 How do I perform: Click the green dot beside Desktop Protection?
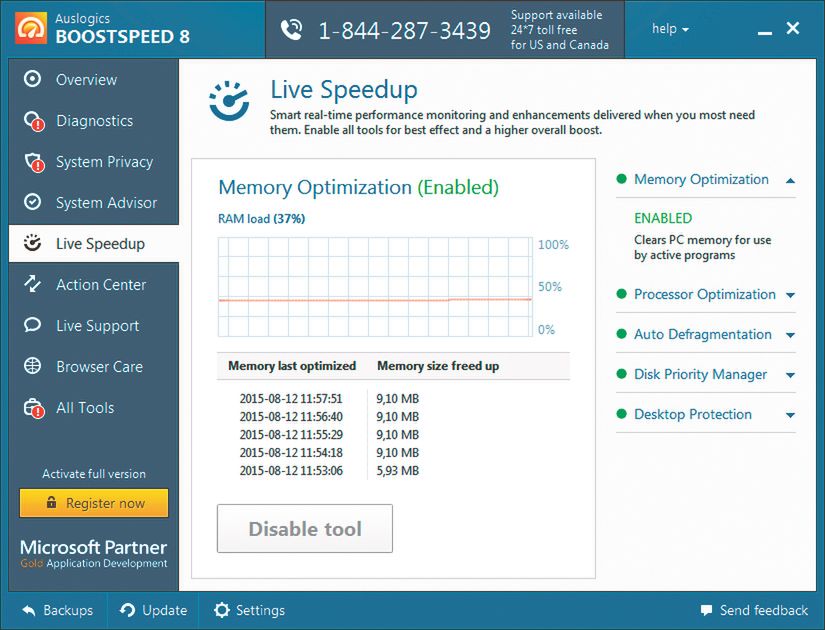[x=621, y=414]
